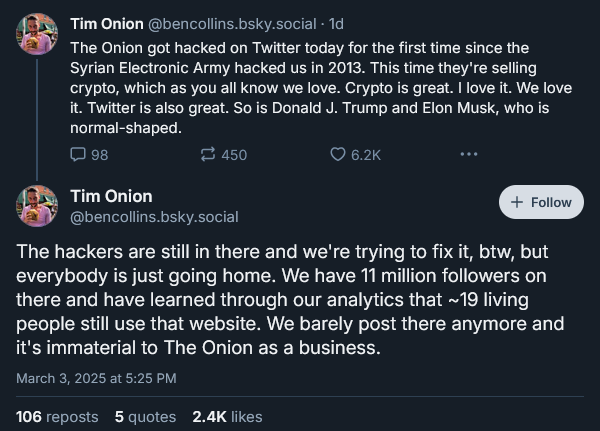600x431 pixels.
Task: Click the repost arrows icon
Action: tap(208, 155)
